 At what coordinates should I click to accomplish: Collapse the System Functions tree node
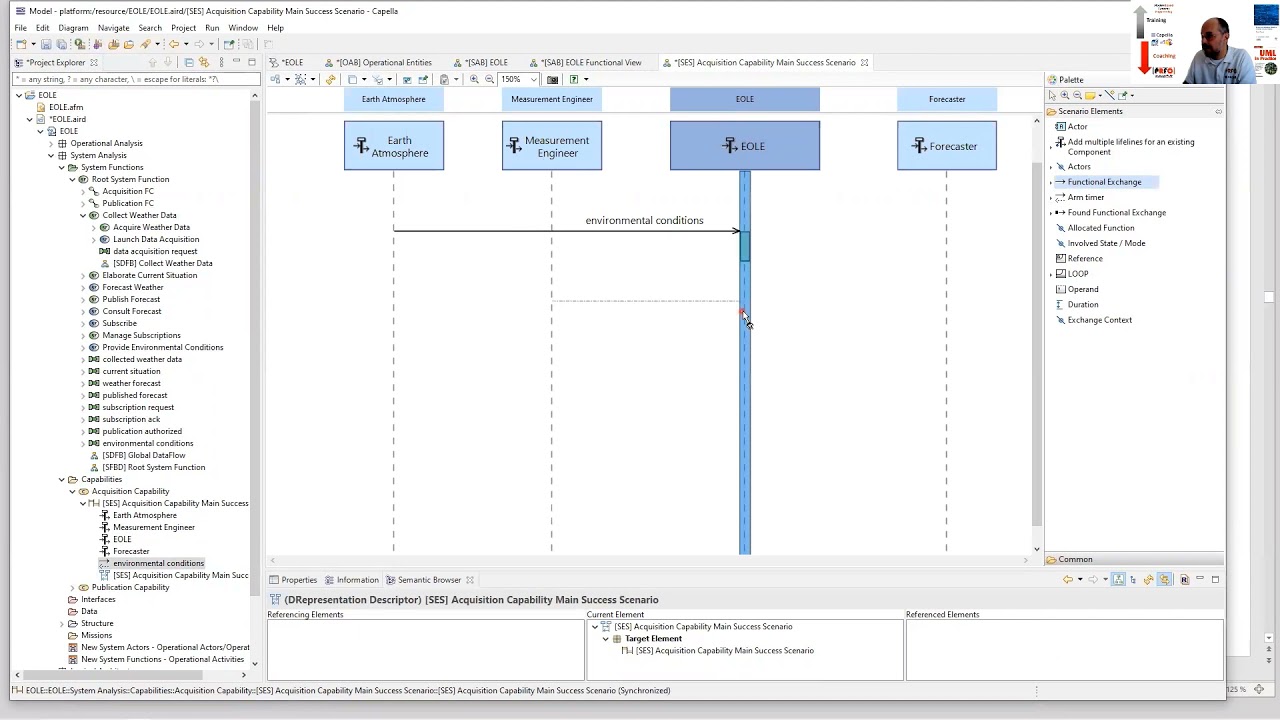coord(62,167)
